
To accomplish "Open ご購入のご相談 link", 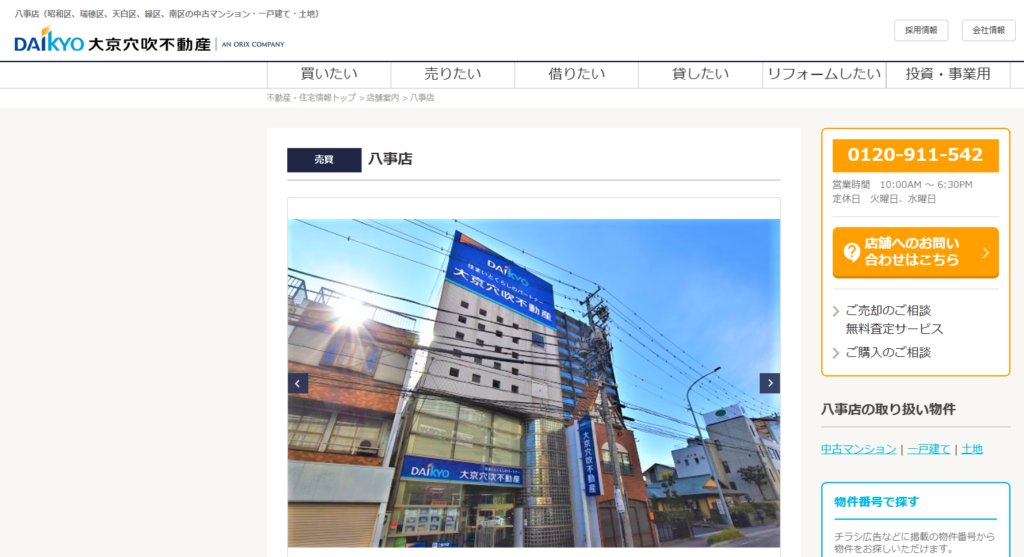I will pos(888,353).
